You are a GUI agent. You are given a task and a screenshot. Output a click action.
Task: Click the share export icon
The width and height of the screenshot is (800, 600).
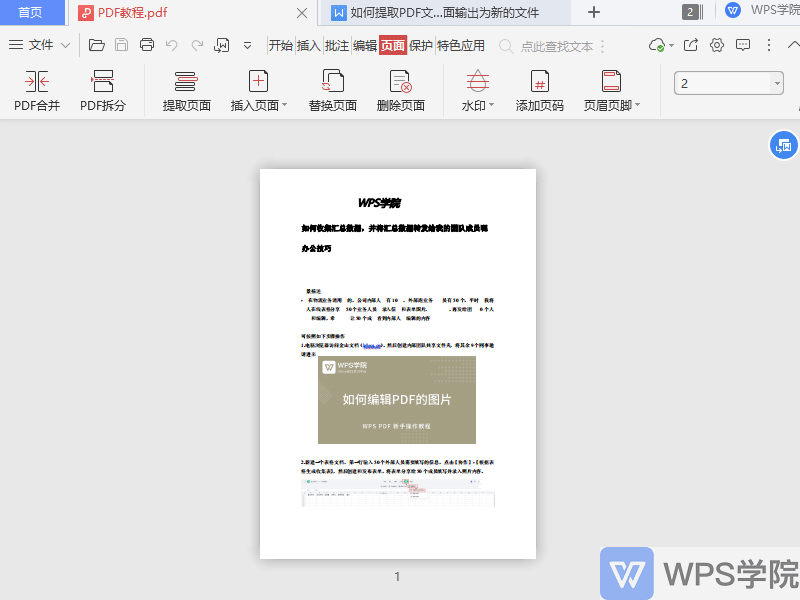(691, 45)
